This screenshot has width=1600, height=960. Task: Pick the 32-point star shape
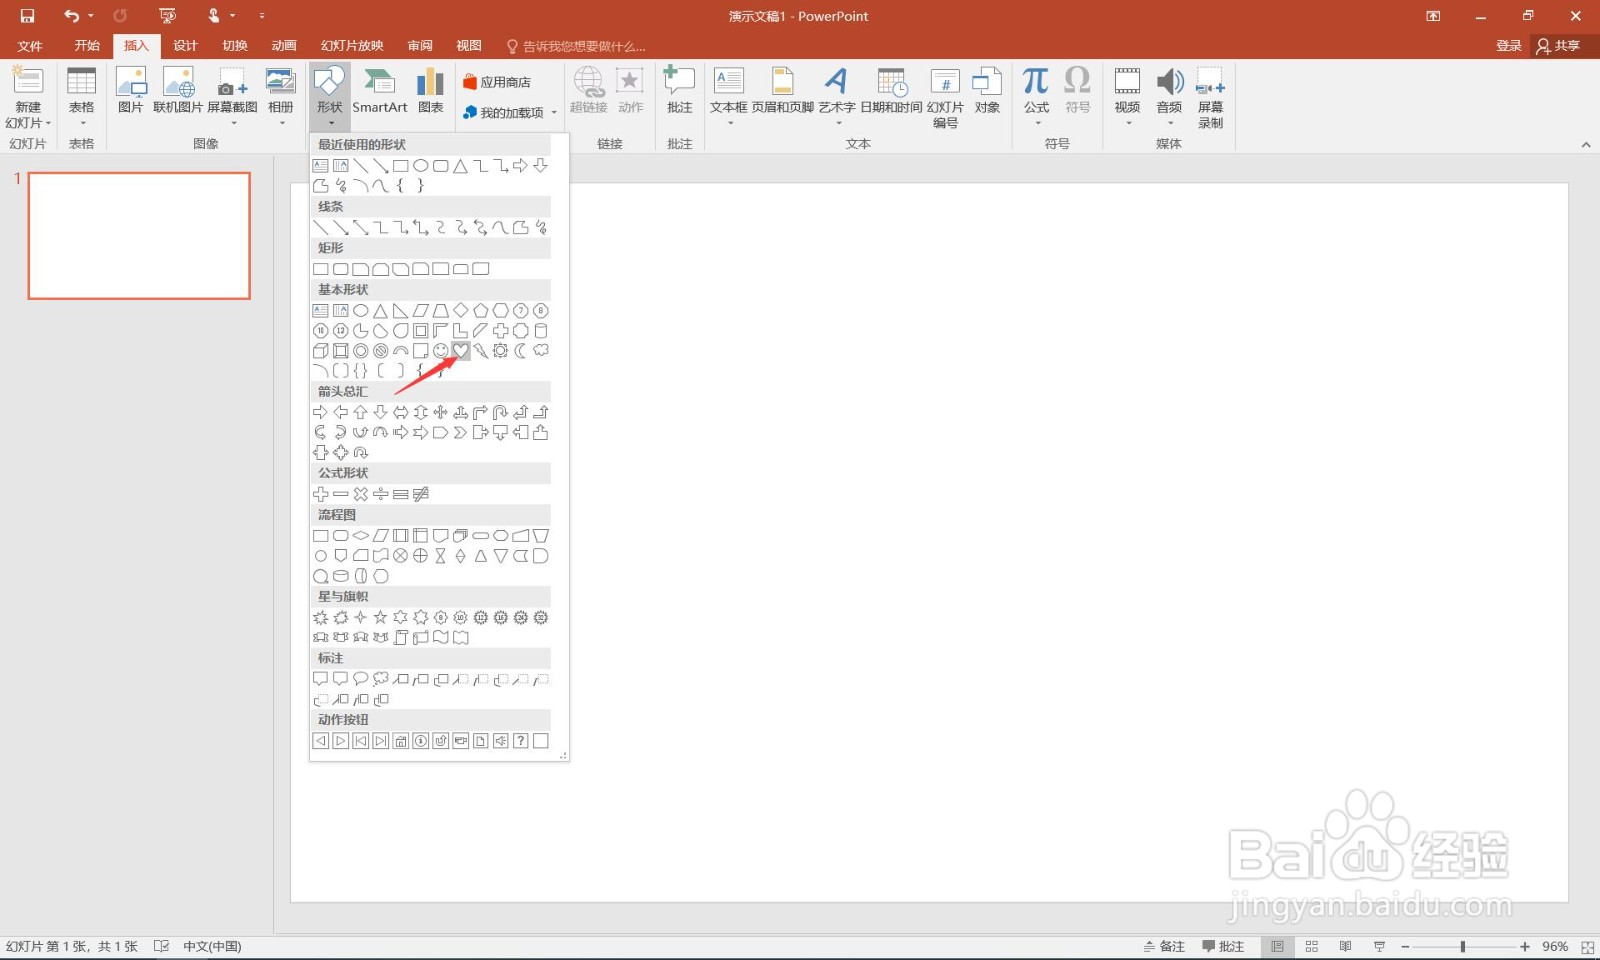click(x=541, y=617)
